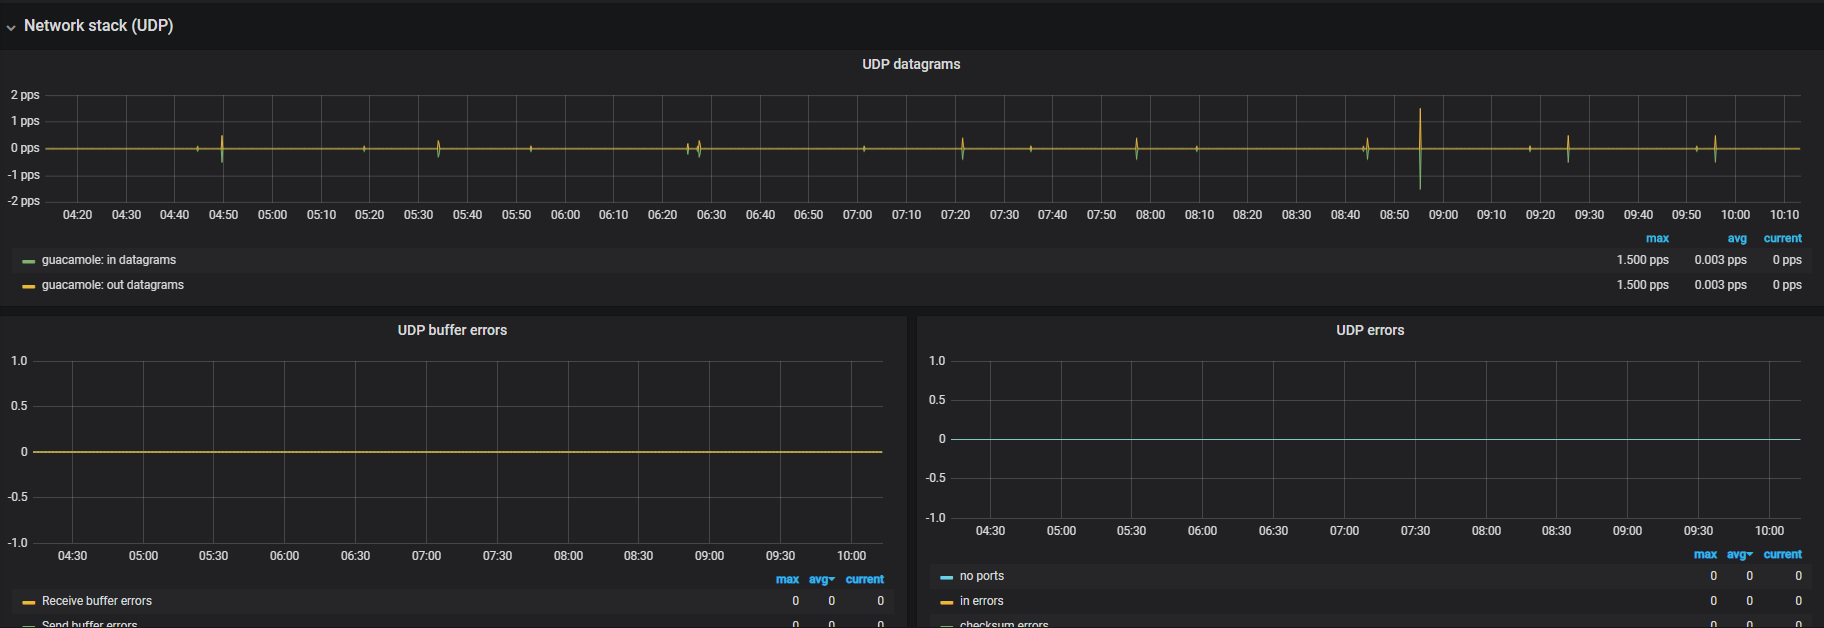This screenshot has width=1824, height=628.
Task: Open the UDP buffer errors panel title menu
Action: pyautogui.click(x=452, y=330)
